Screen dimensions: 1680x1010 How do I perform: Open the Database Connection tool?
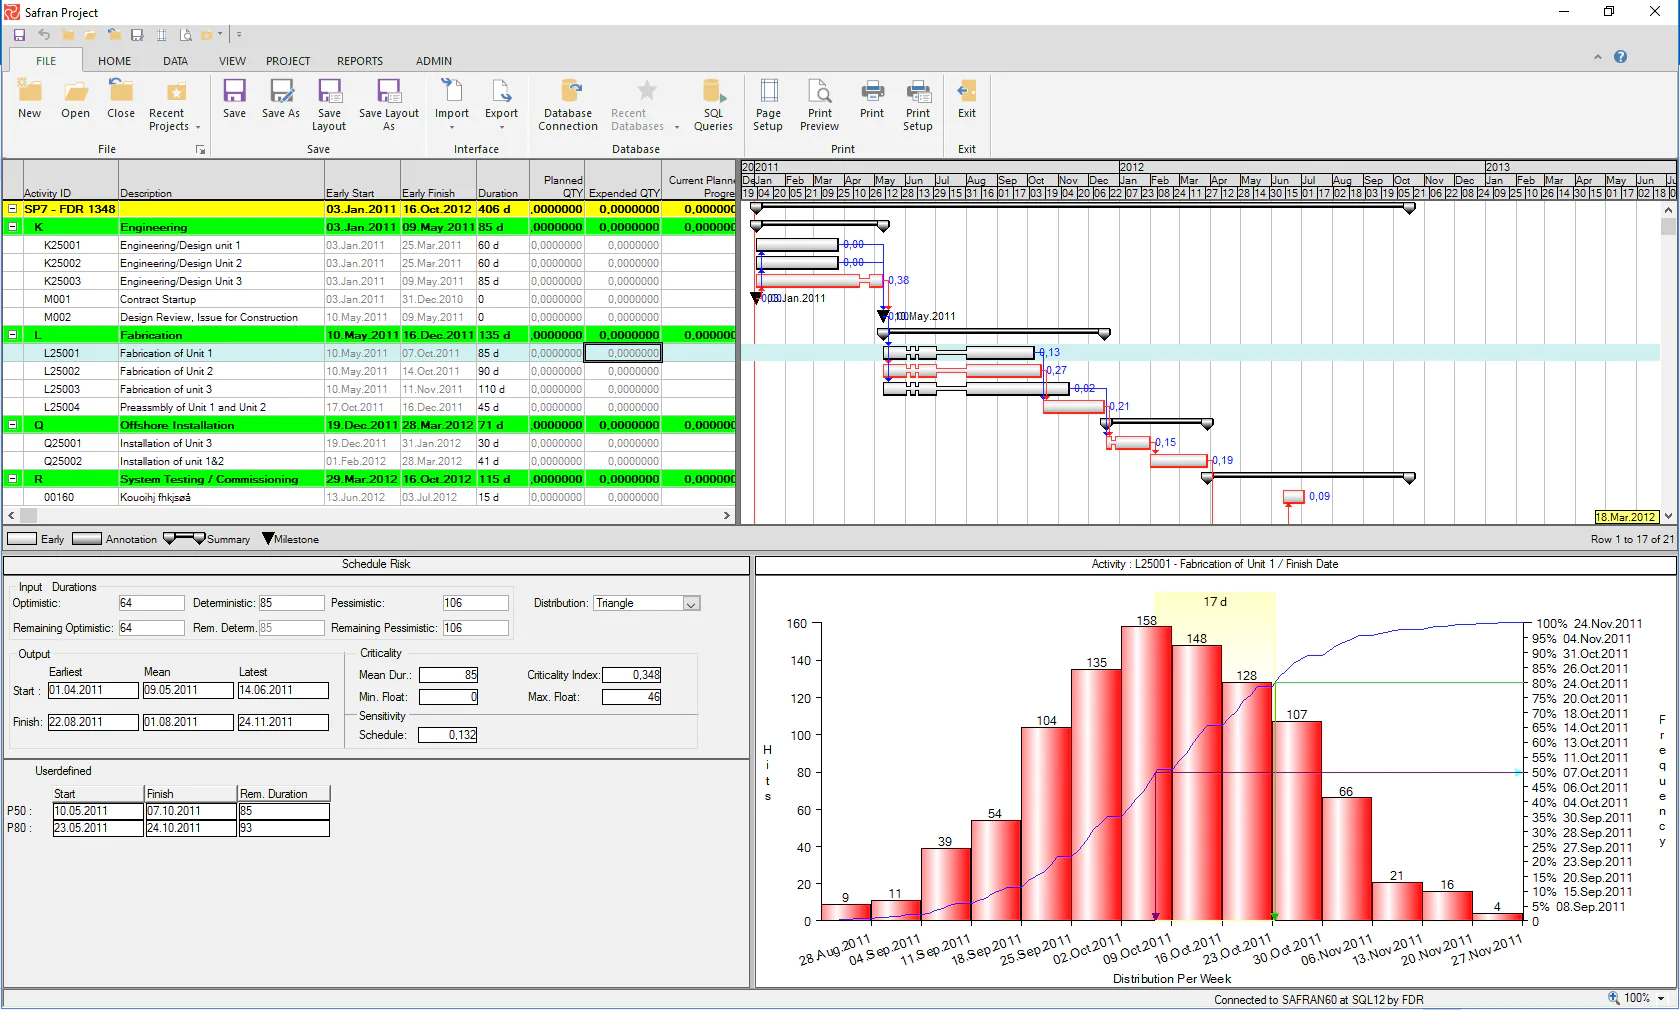click(x=568, y=104)
